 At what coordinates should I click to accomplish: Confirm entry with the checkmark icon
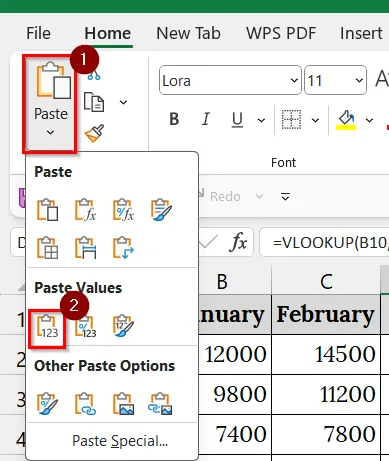tap(208, 242)
